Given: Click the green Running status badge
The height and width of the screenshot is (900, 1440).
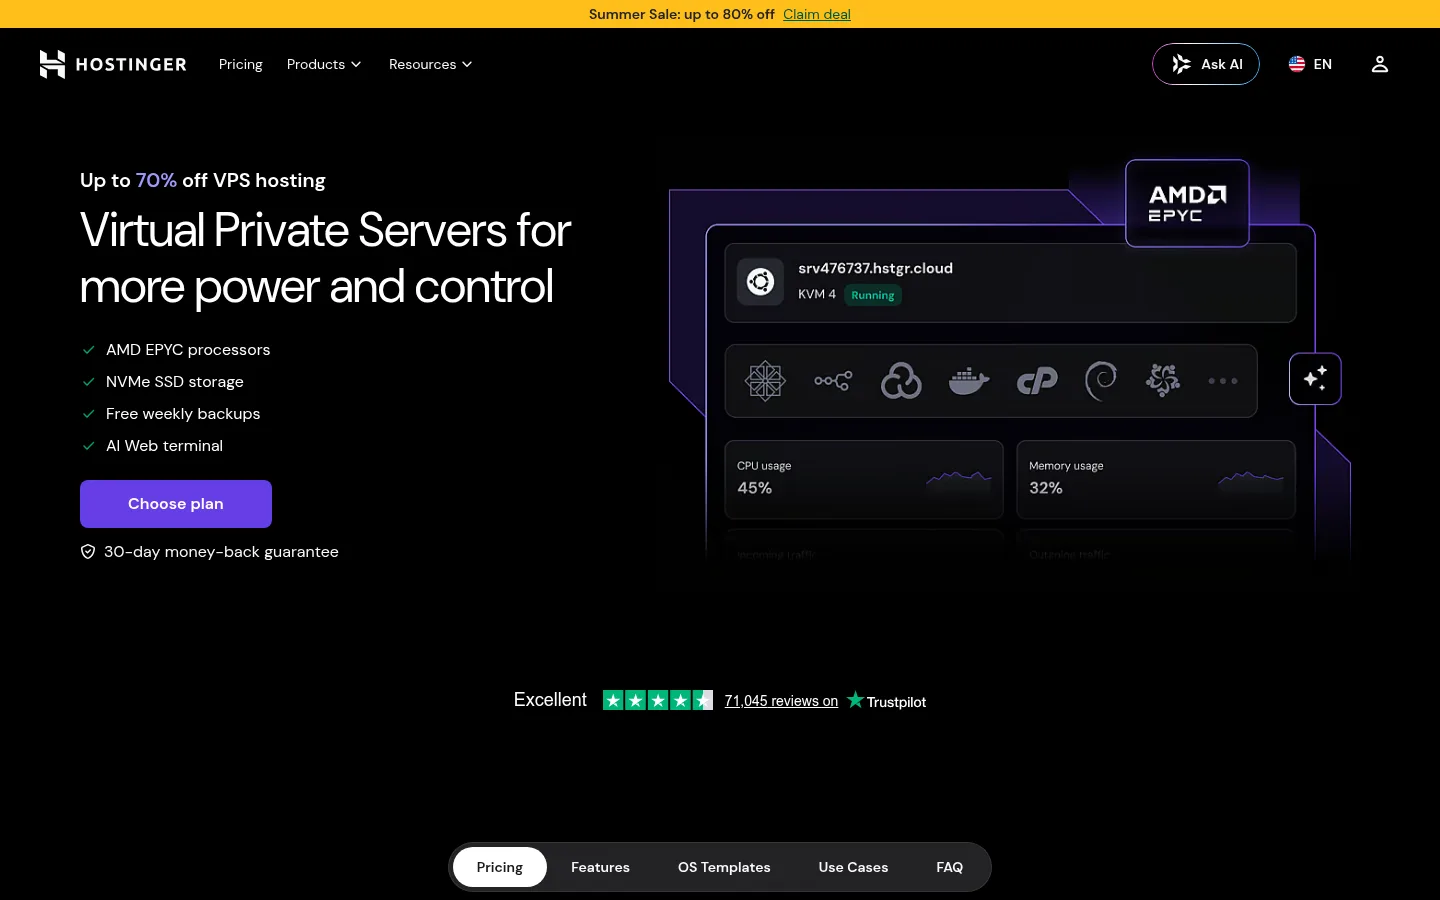Looking at the screenshot, I should 873,295.
